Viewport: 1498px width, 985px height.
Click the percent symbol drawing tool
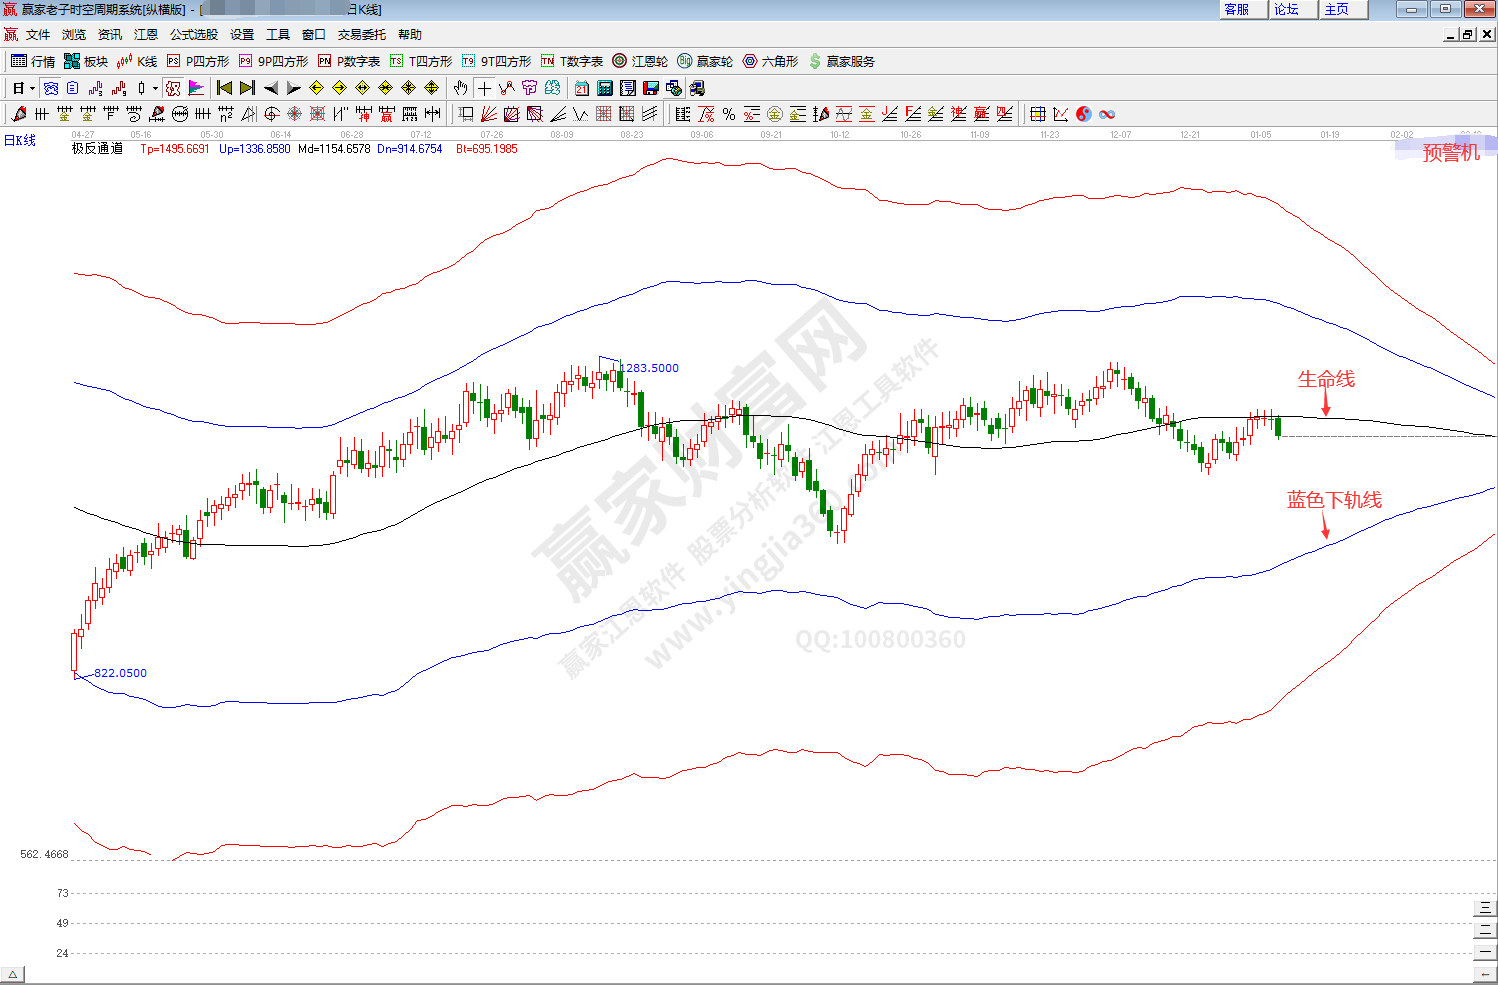pos(729,114)
